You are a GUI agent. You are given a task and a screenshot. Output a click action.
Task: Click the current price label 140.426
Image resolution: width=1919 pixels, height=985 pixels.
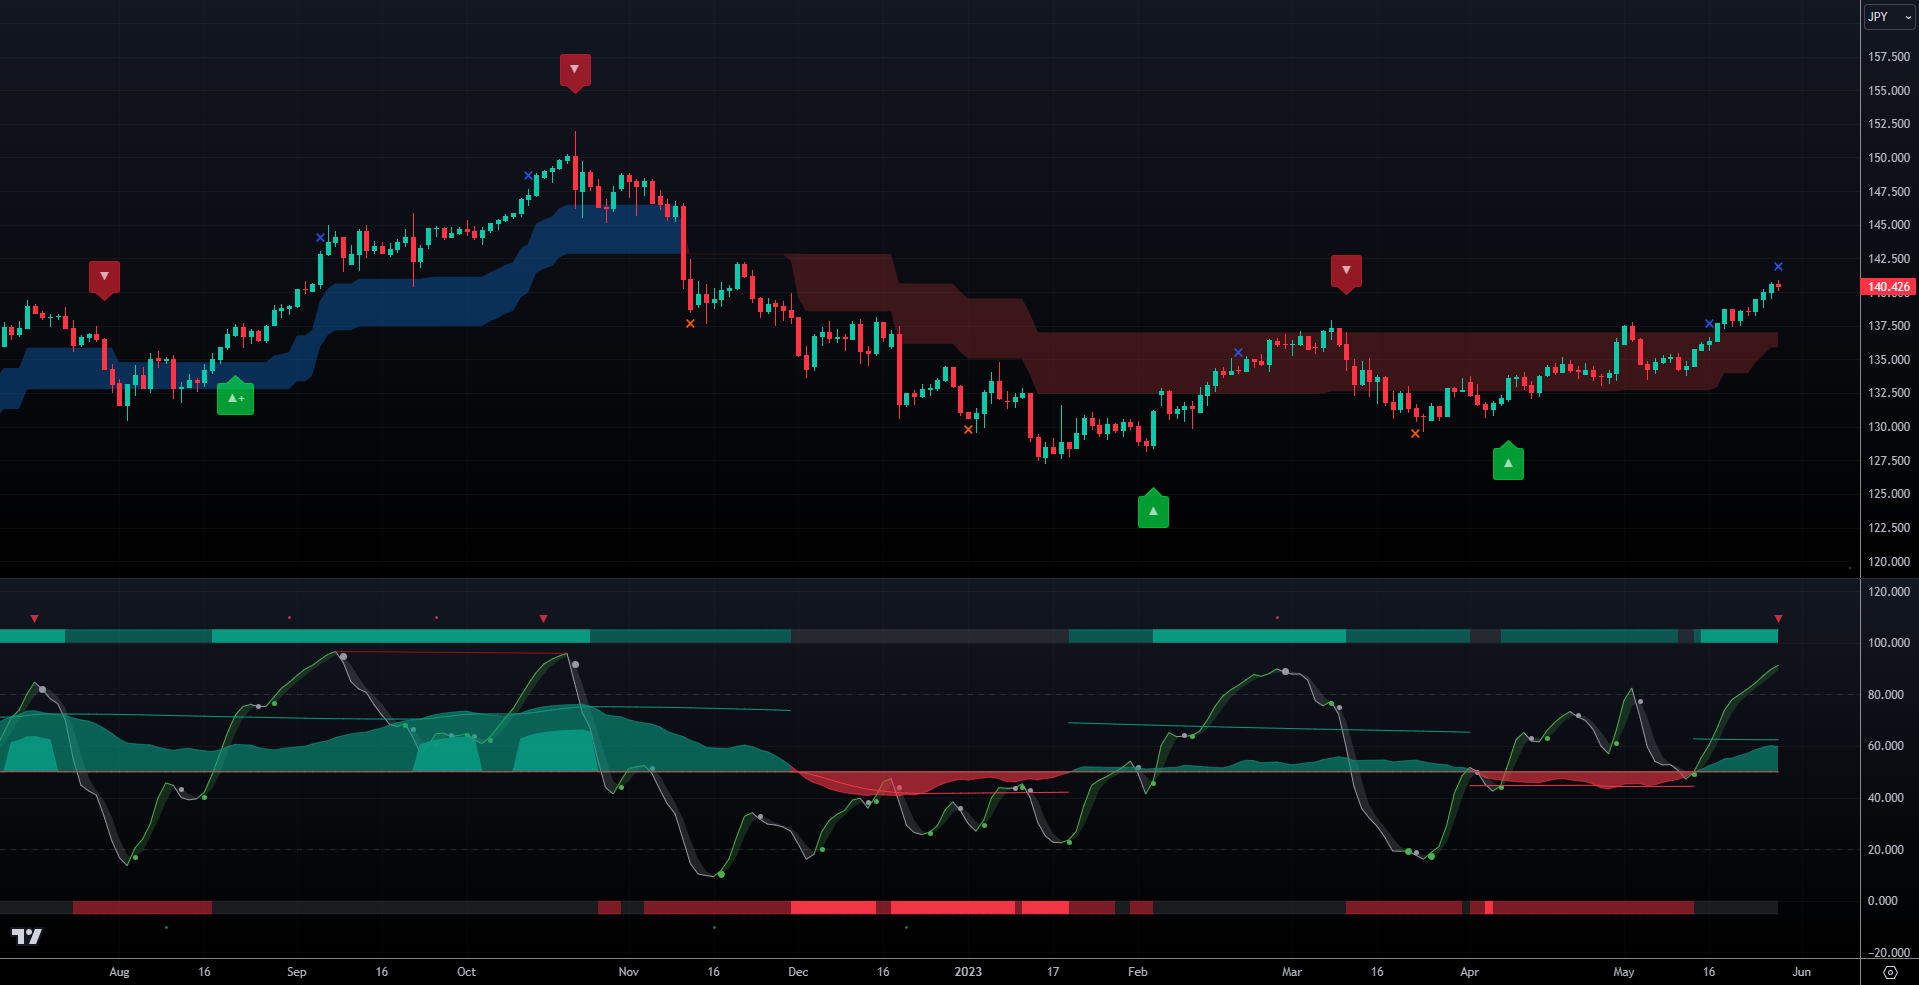[1888, 287]
